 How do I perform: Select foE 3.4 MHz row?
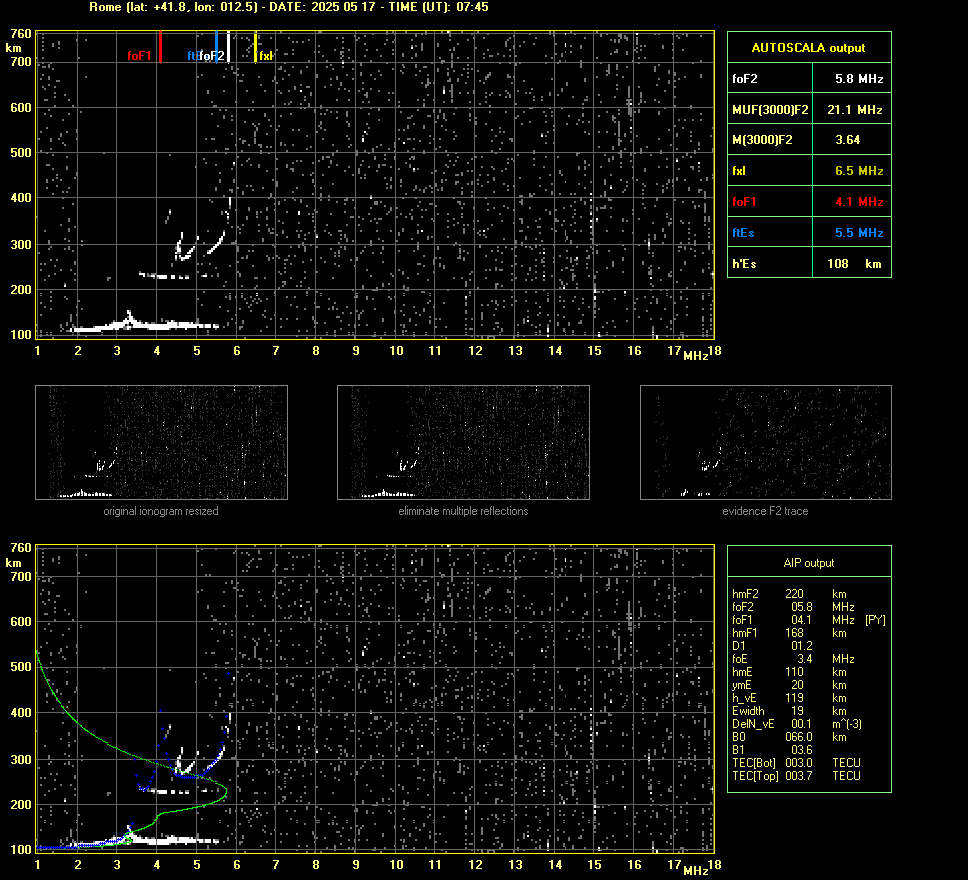pos(793,658)
